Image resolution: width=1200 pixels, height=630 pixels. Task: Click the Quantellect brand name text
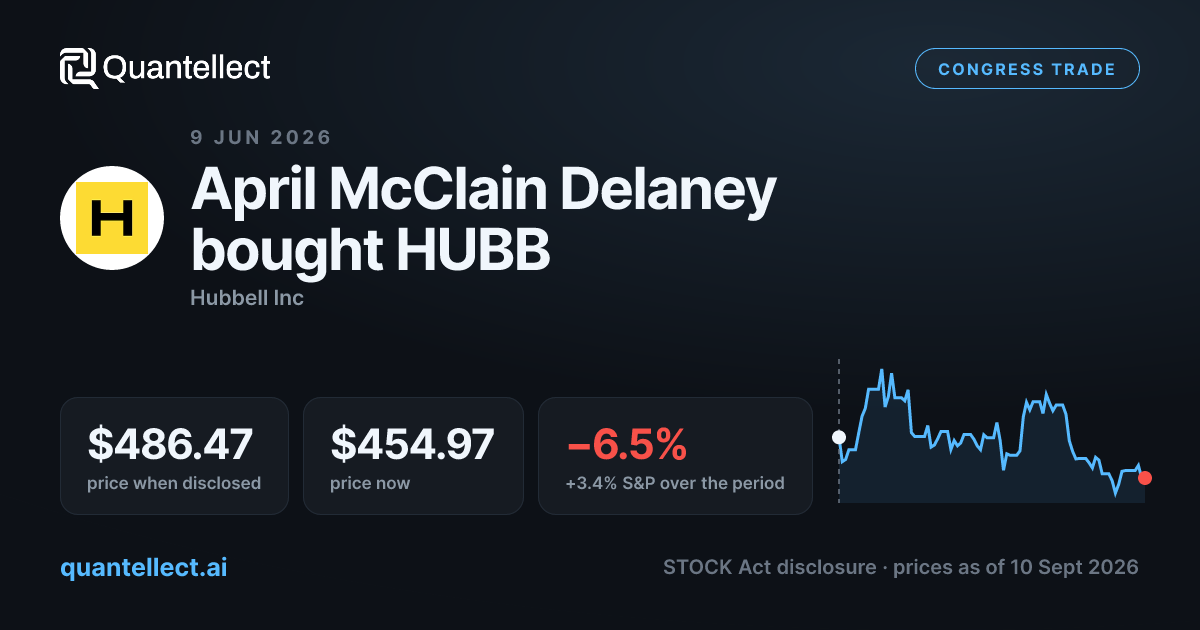click(187, 68)
